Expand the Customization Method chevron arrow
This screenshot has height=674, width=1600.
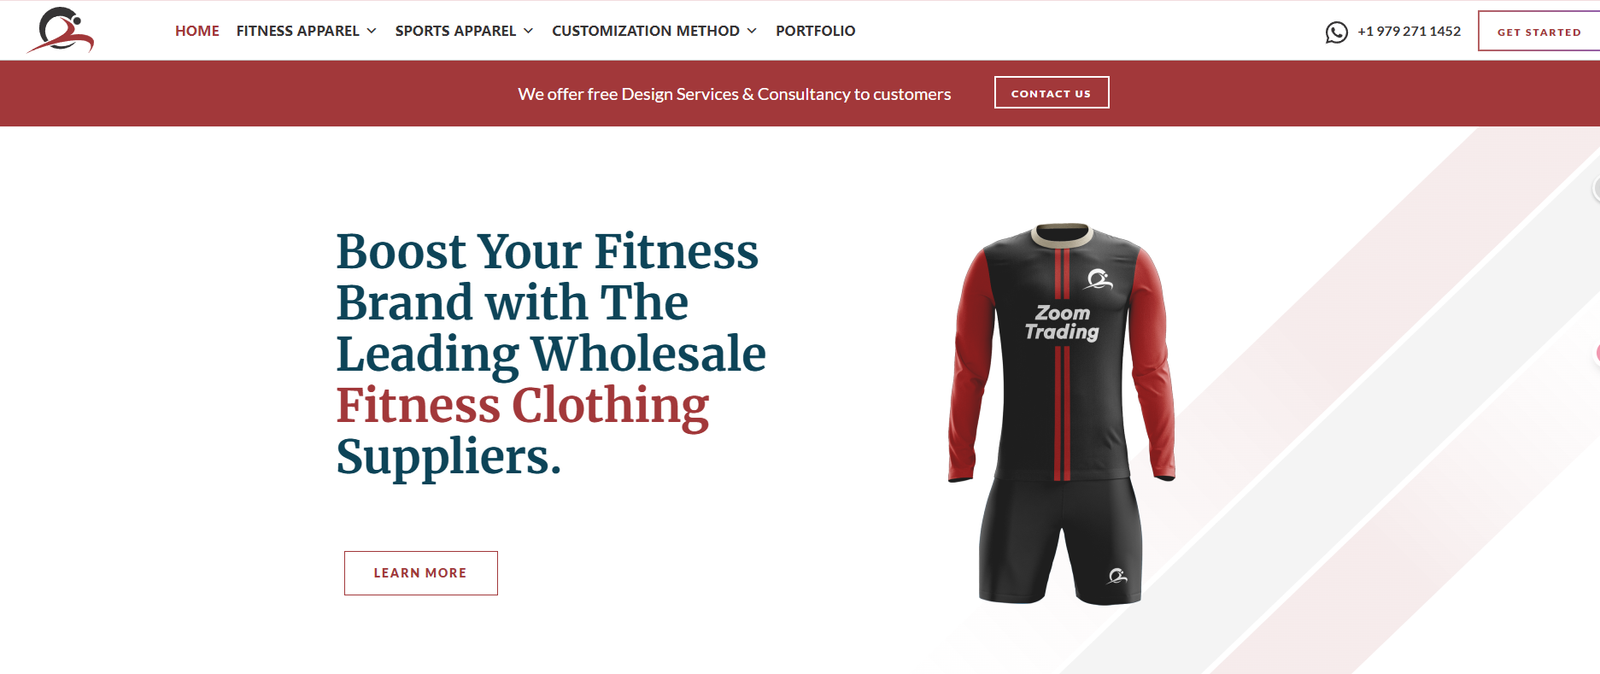pos(752,31)
